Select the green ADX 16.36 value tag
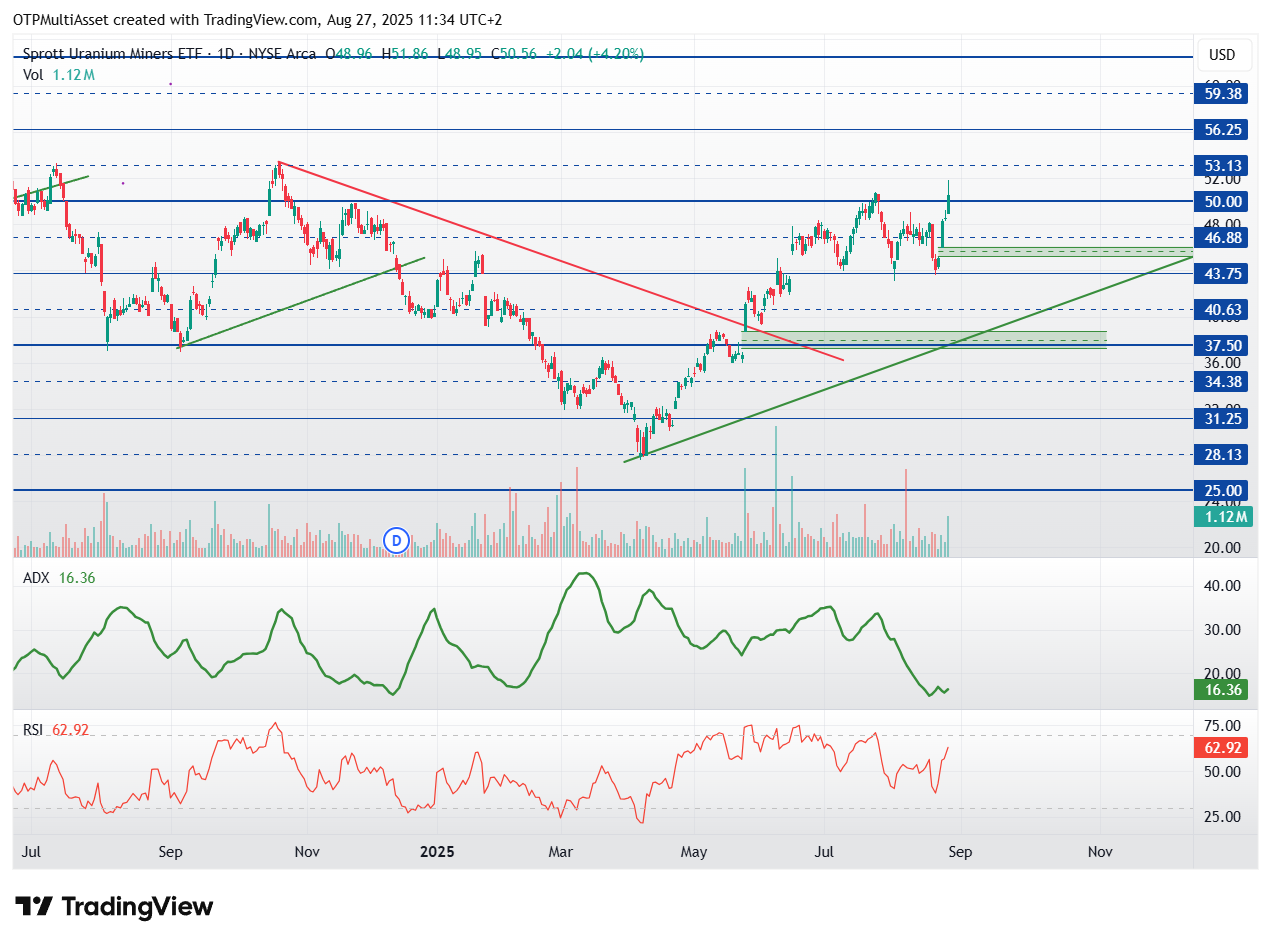 [1221, 689]
